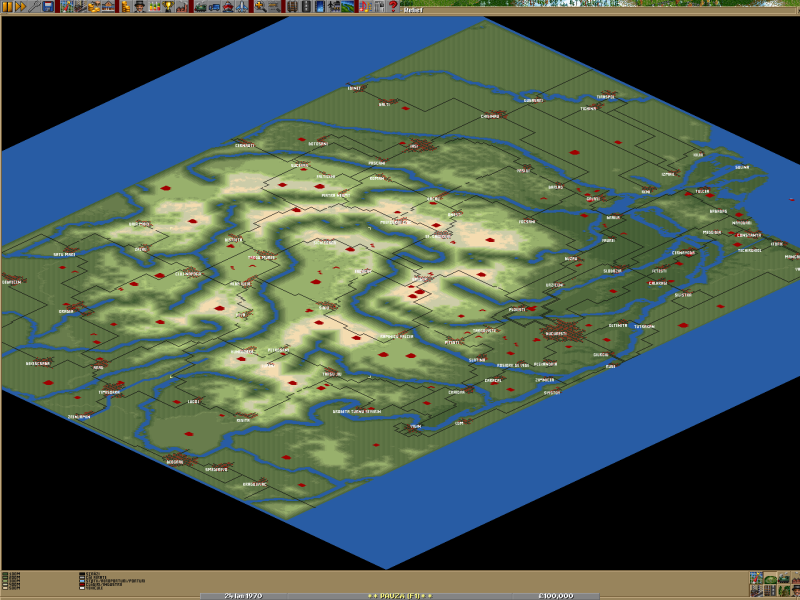The height and width of the screenshot is (600, 800).
Task: Switch map to vegetation view
Action: coord(784,591)
